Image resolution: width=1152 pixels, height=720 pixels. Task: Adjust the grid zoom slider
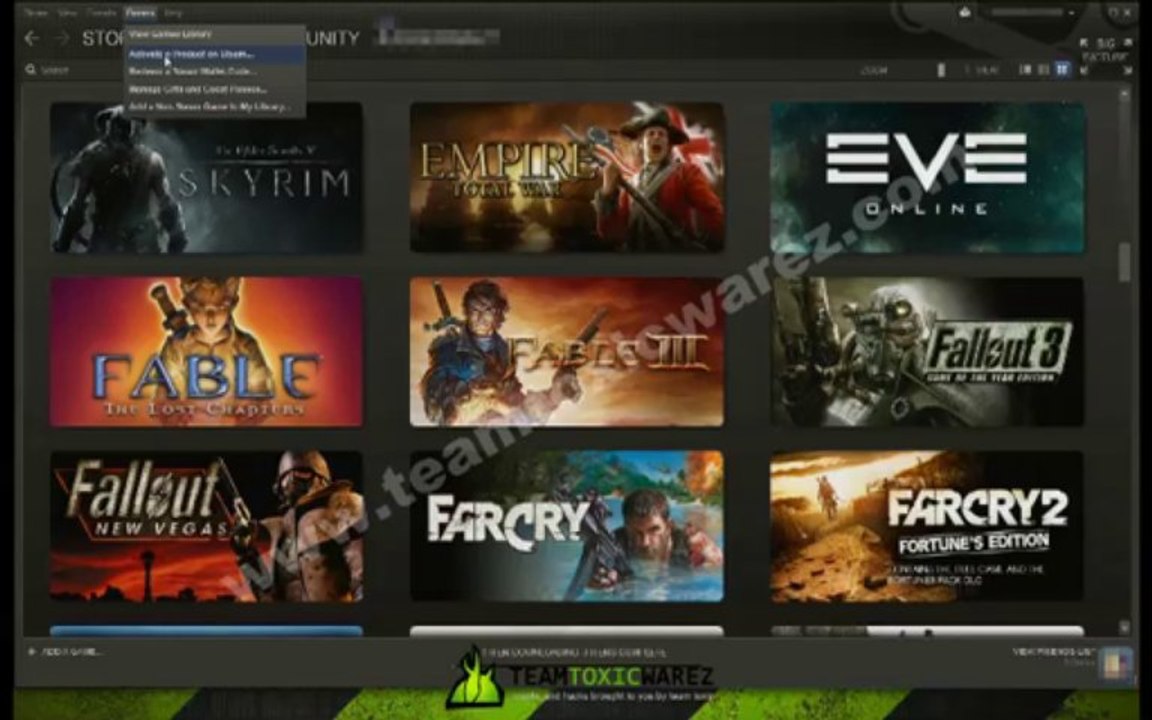click(x=941, y=70)
